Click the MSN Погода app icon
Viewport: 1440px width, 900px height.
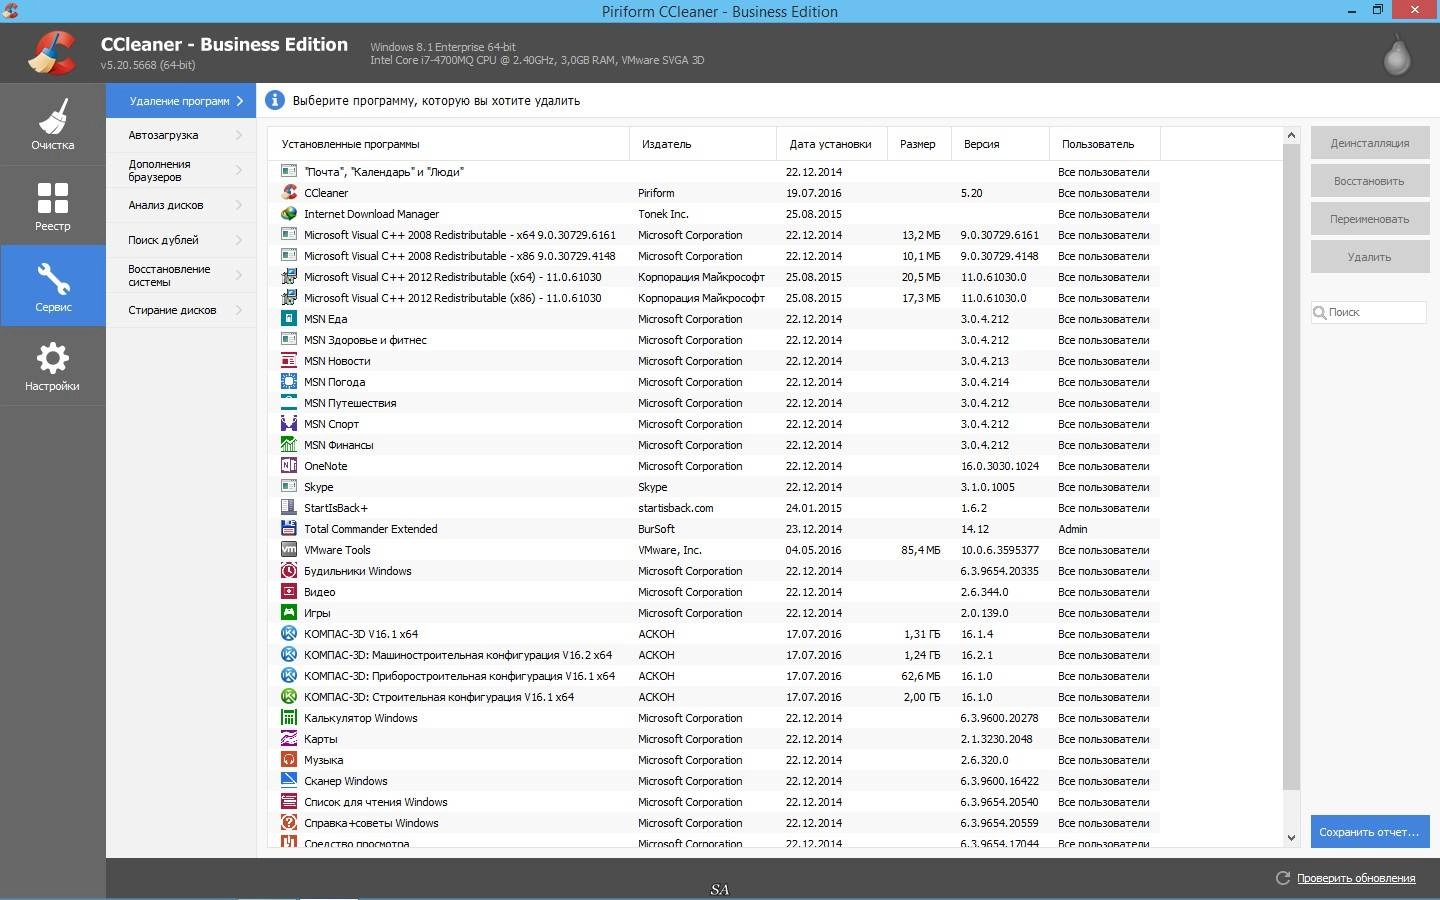pos(289,381)
